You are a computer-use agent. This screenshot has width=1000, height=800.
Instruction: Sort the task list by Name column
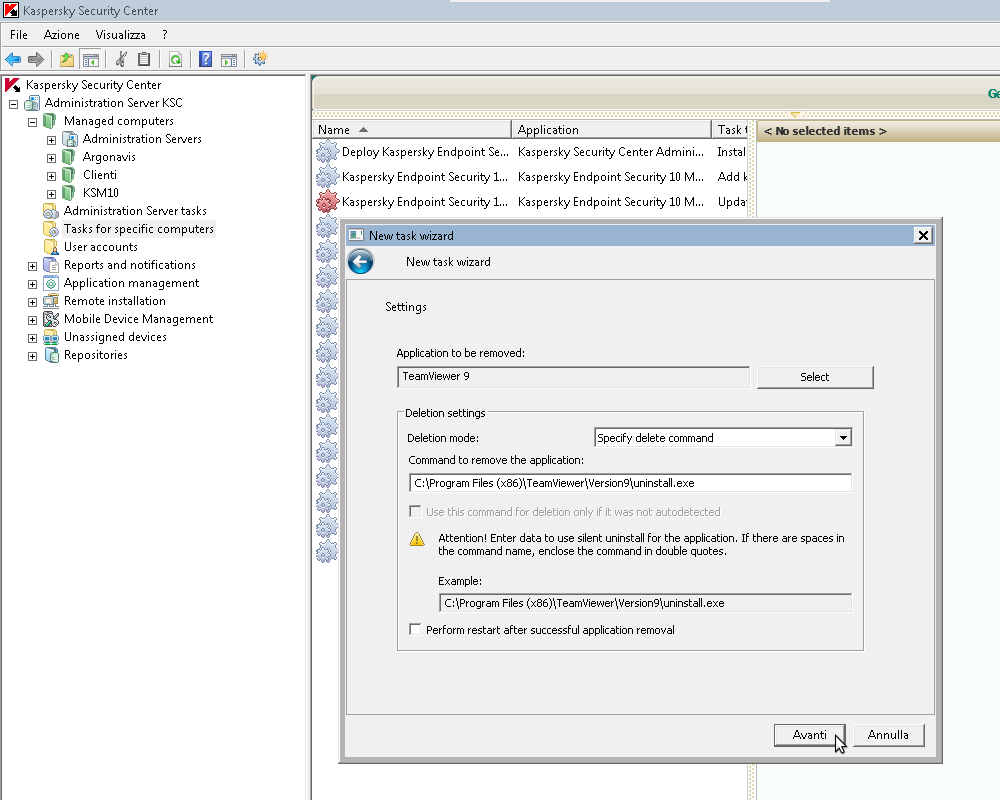click(x=411, y=130)
